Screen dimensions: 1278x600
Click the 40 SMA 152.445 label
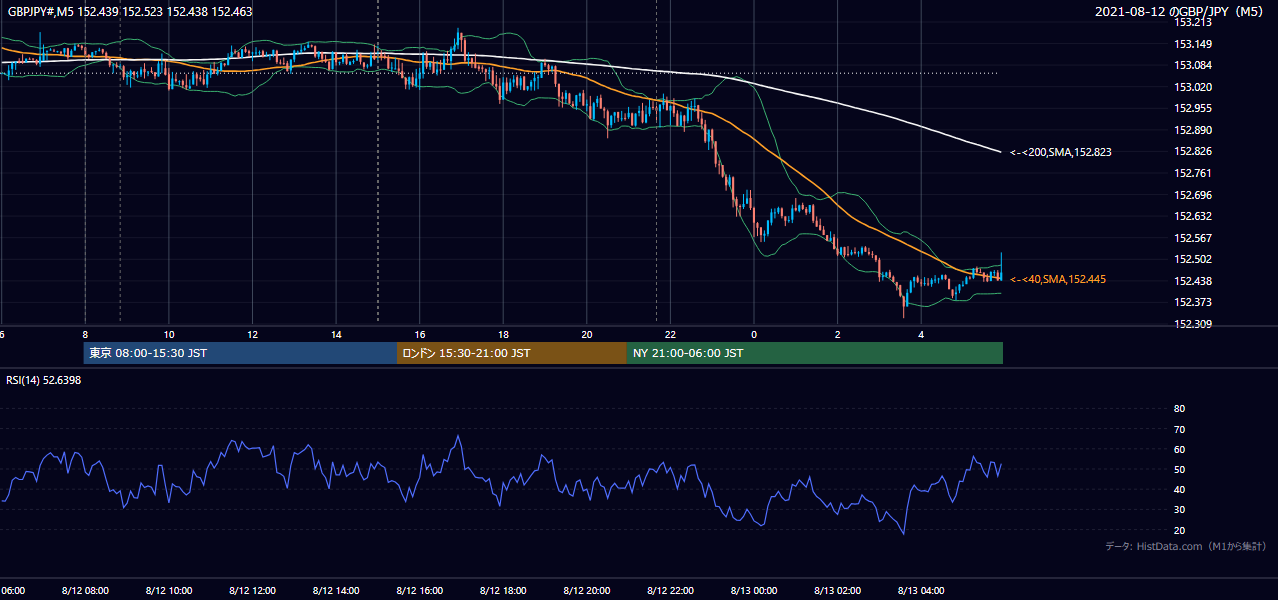[1058, 279]
